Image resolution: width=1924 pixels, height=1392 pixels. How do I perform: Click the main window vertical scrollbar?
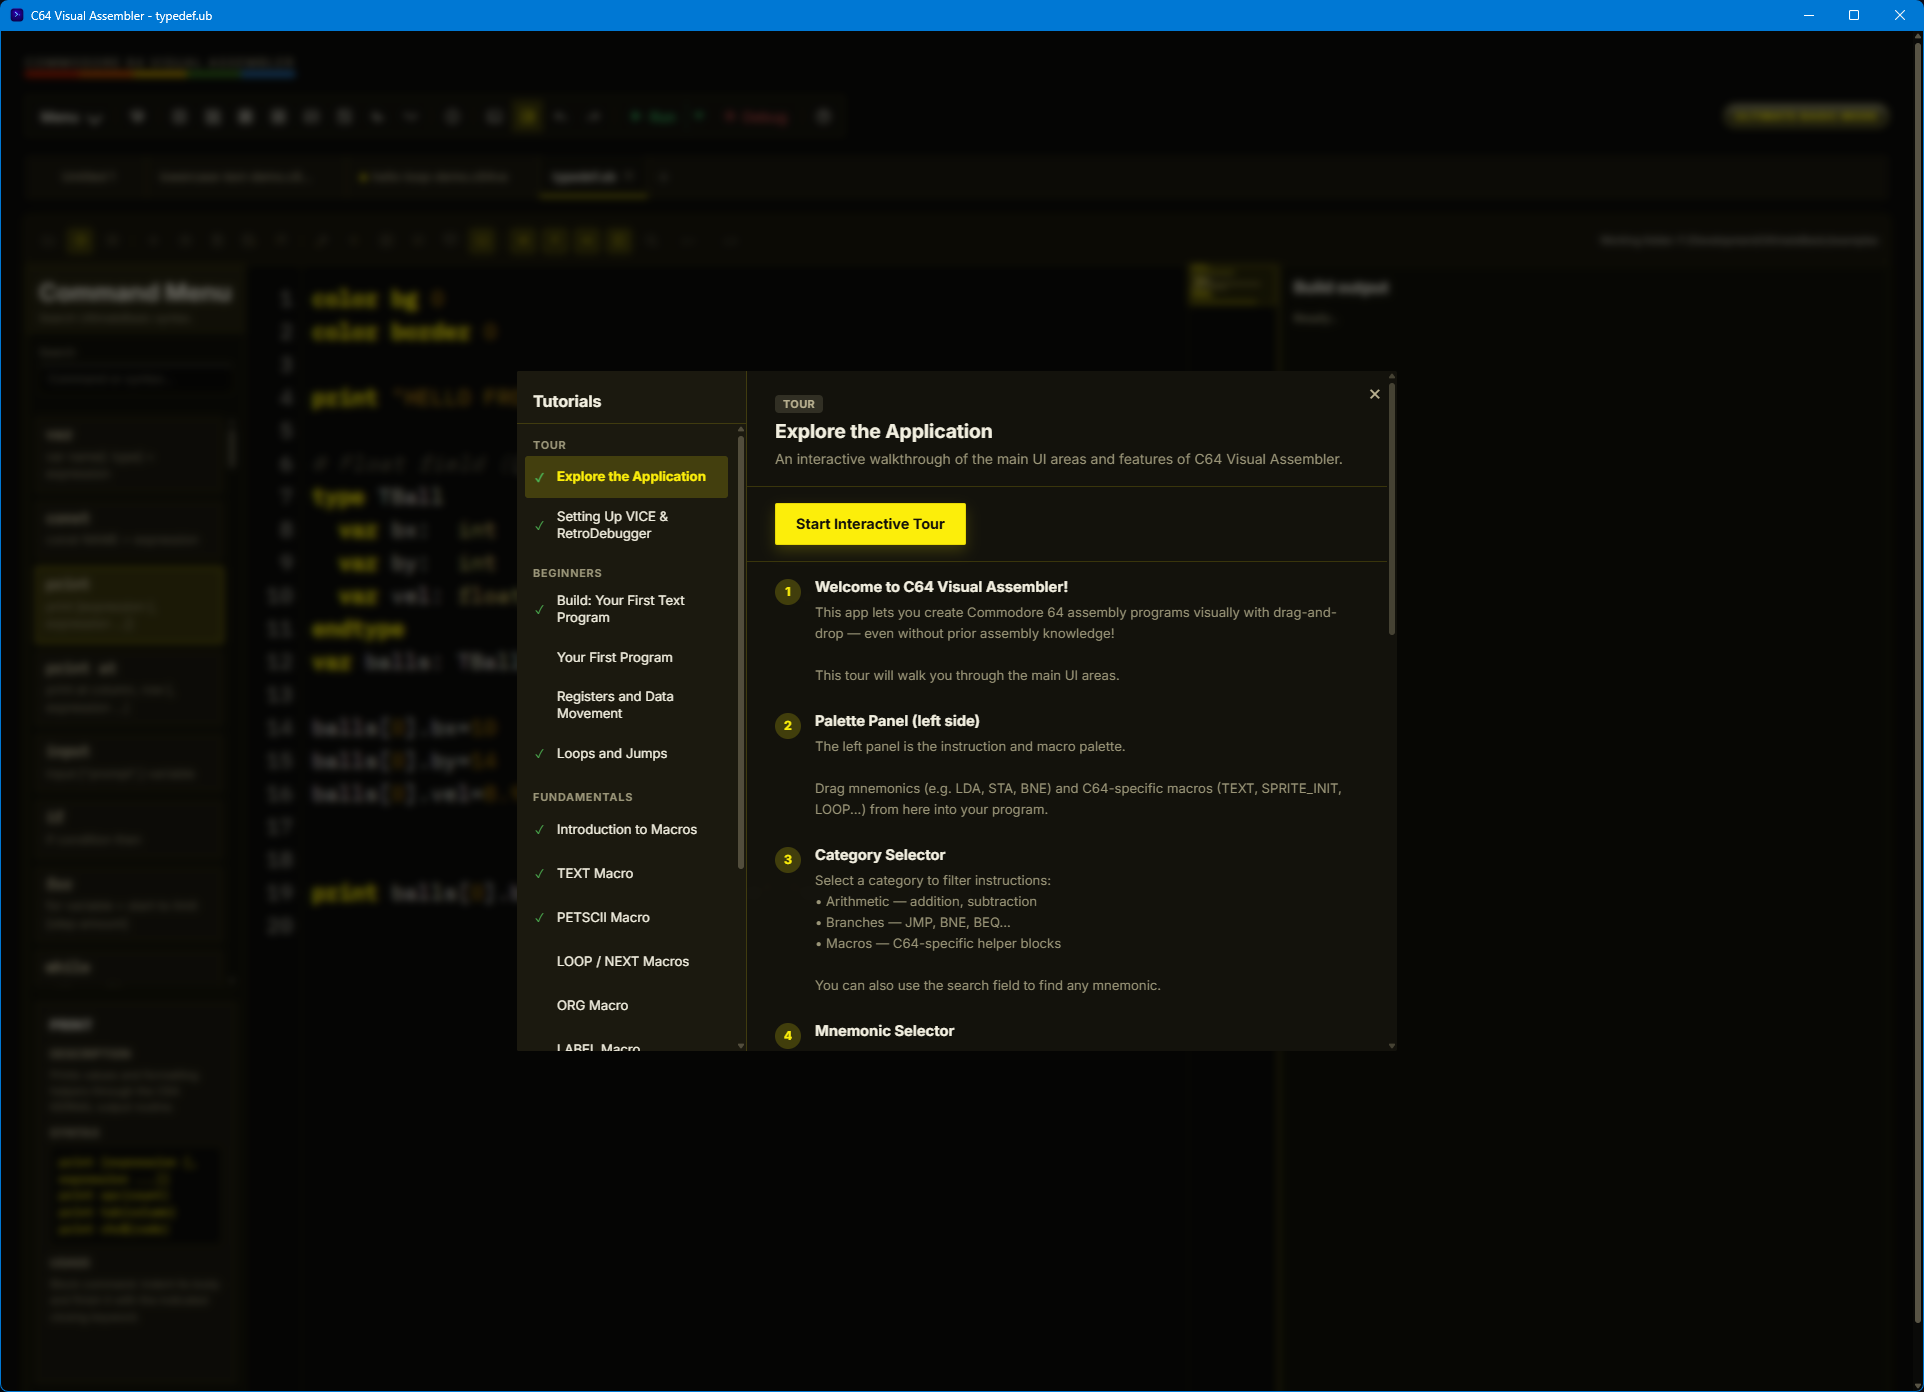coord(1917,682)
